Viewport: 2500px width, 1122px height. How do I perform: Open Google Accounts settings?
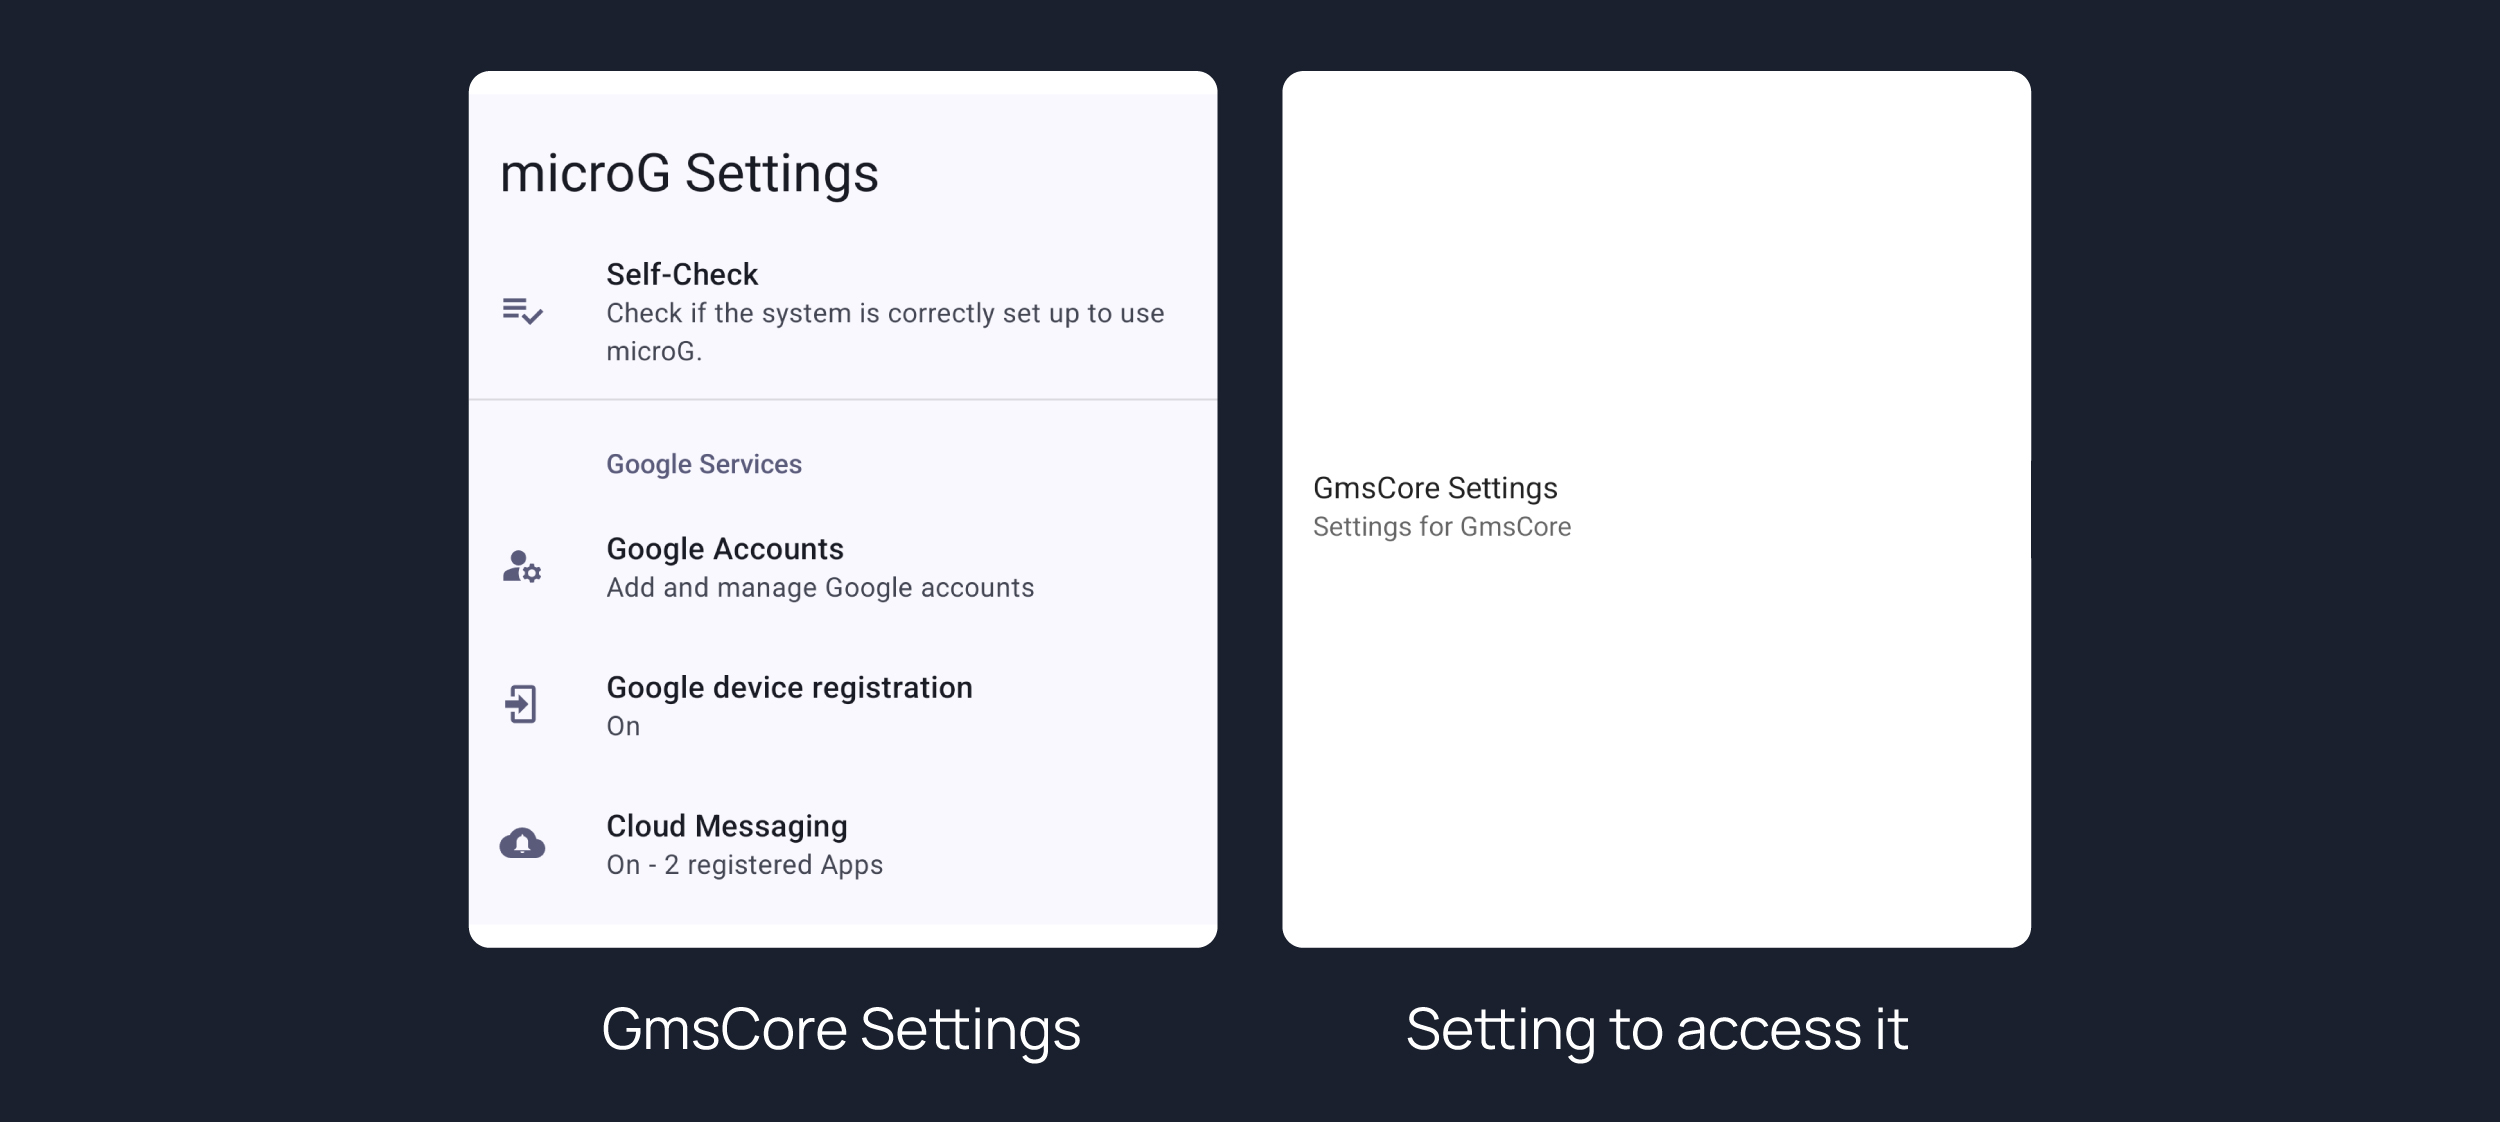(725, 549)
